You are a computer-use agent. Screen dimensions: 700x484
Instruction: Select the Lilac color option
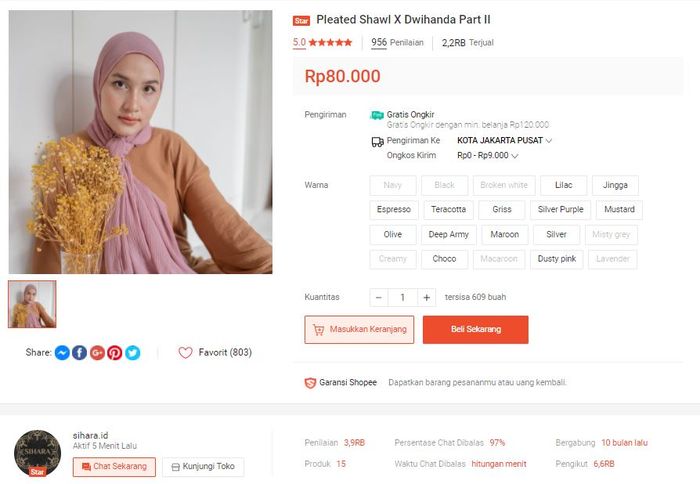click(564, 185)
